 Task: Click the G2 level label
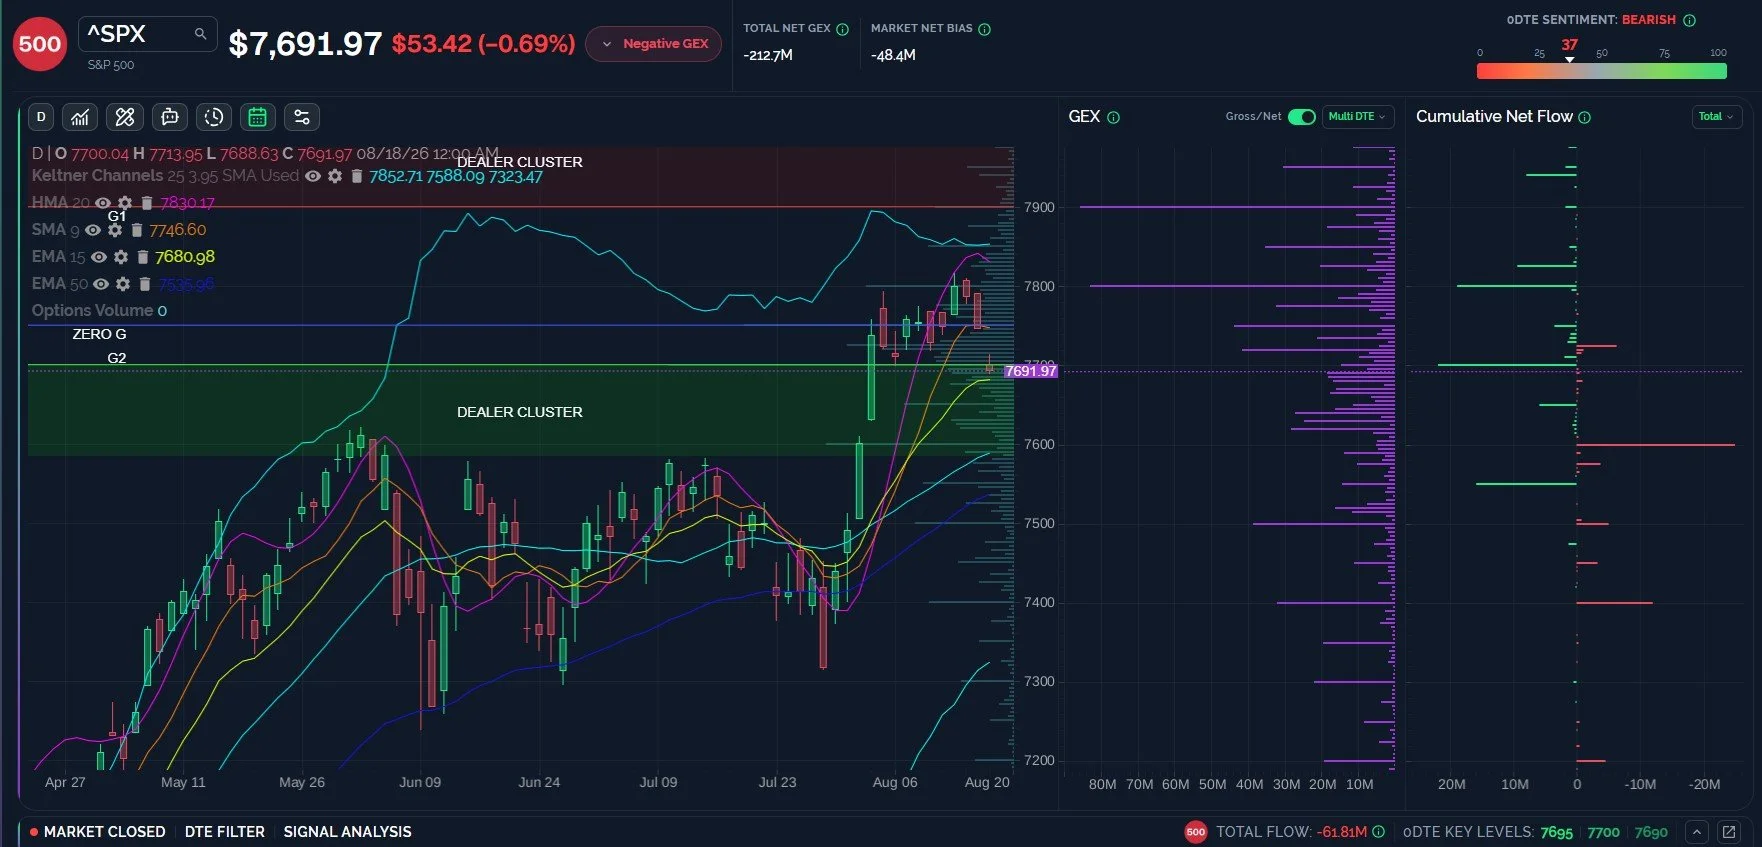117,358
